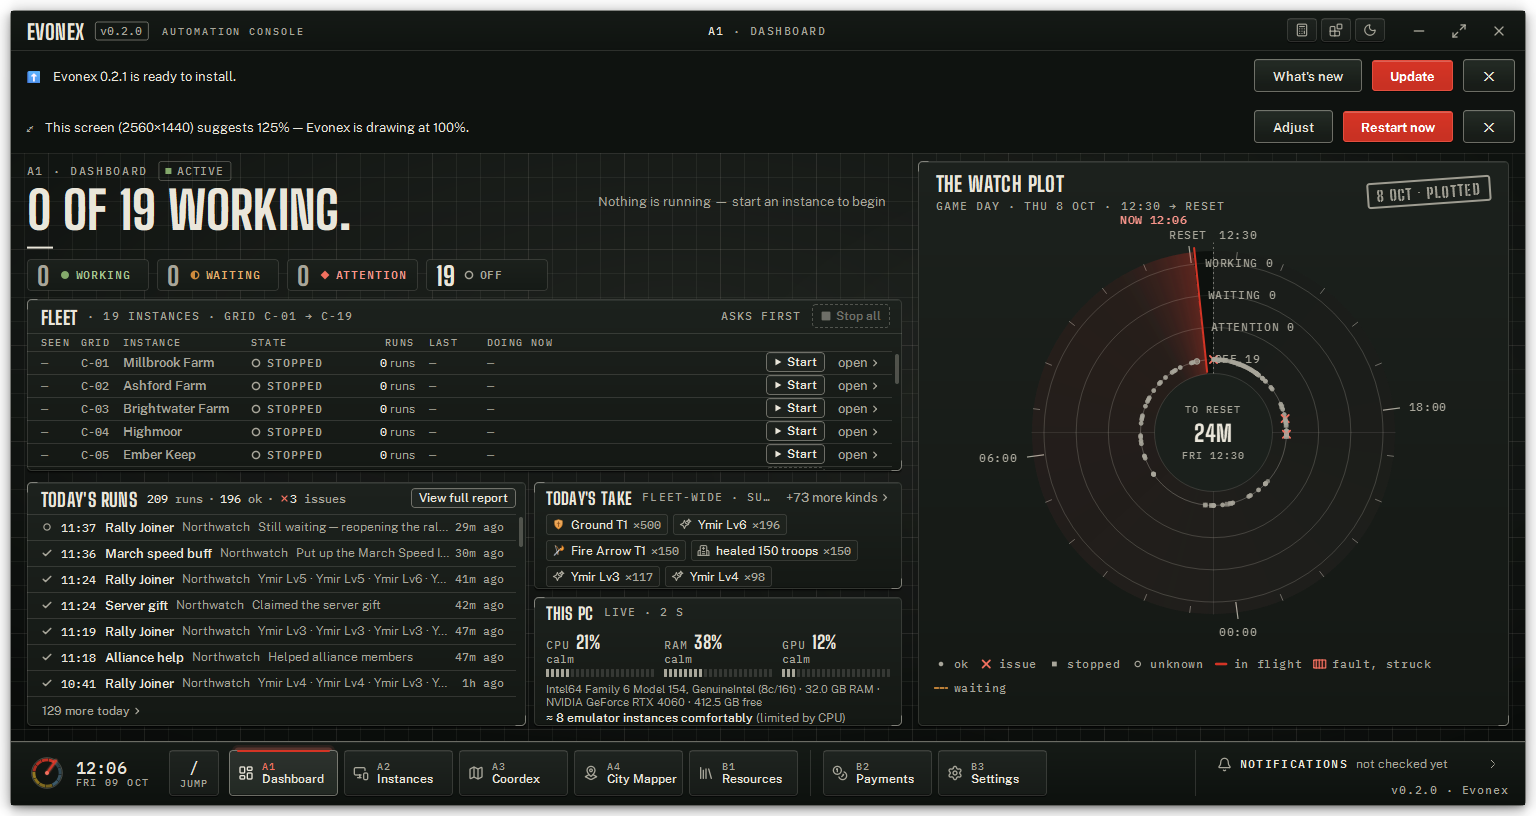This screenshot has width=1536, height=816.
Task: Toggle the Asks First fleet option
Action: [x=761, y=316]
